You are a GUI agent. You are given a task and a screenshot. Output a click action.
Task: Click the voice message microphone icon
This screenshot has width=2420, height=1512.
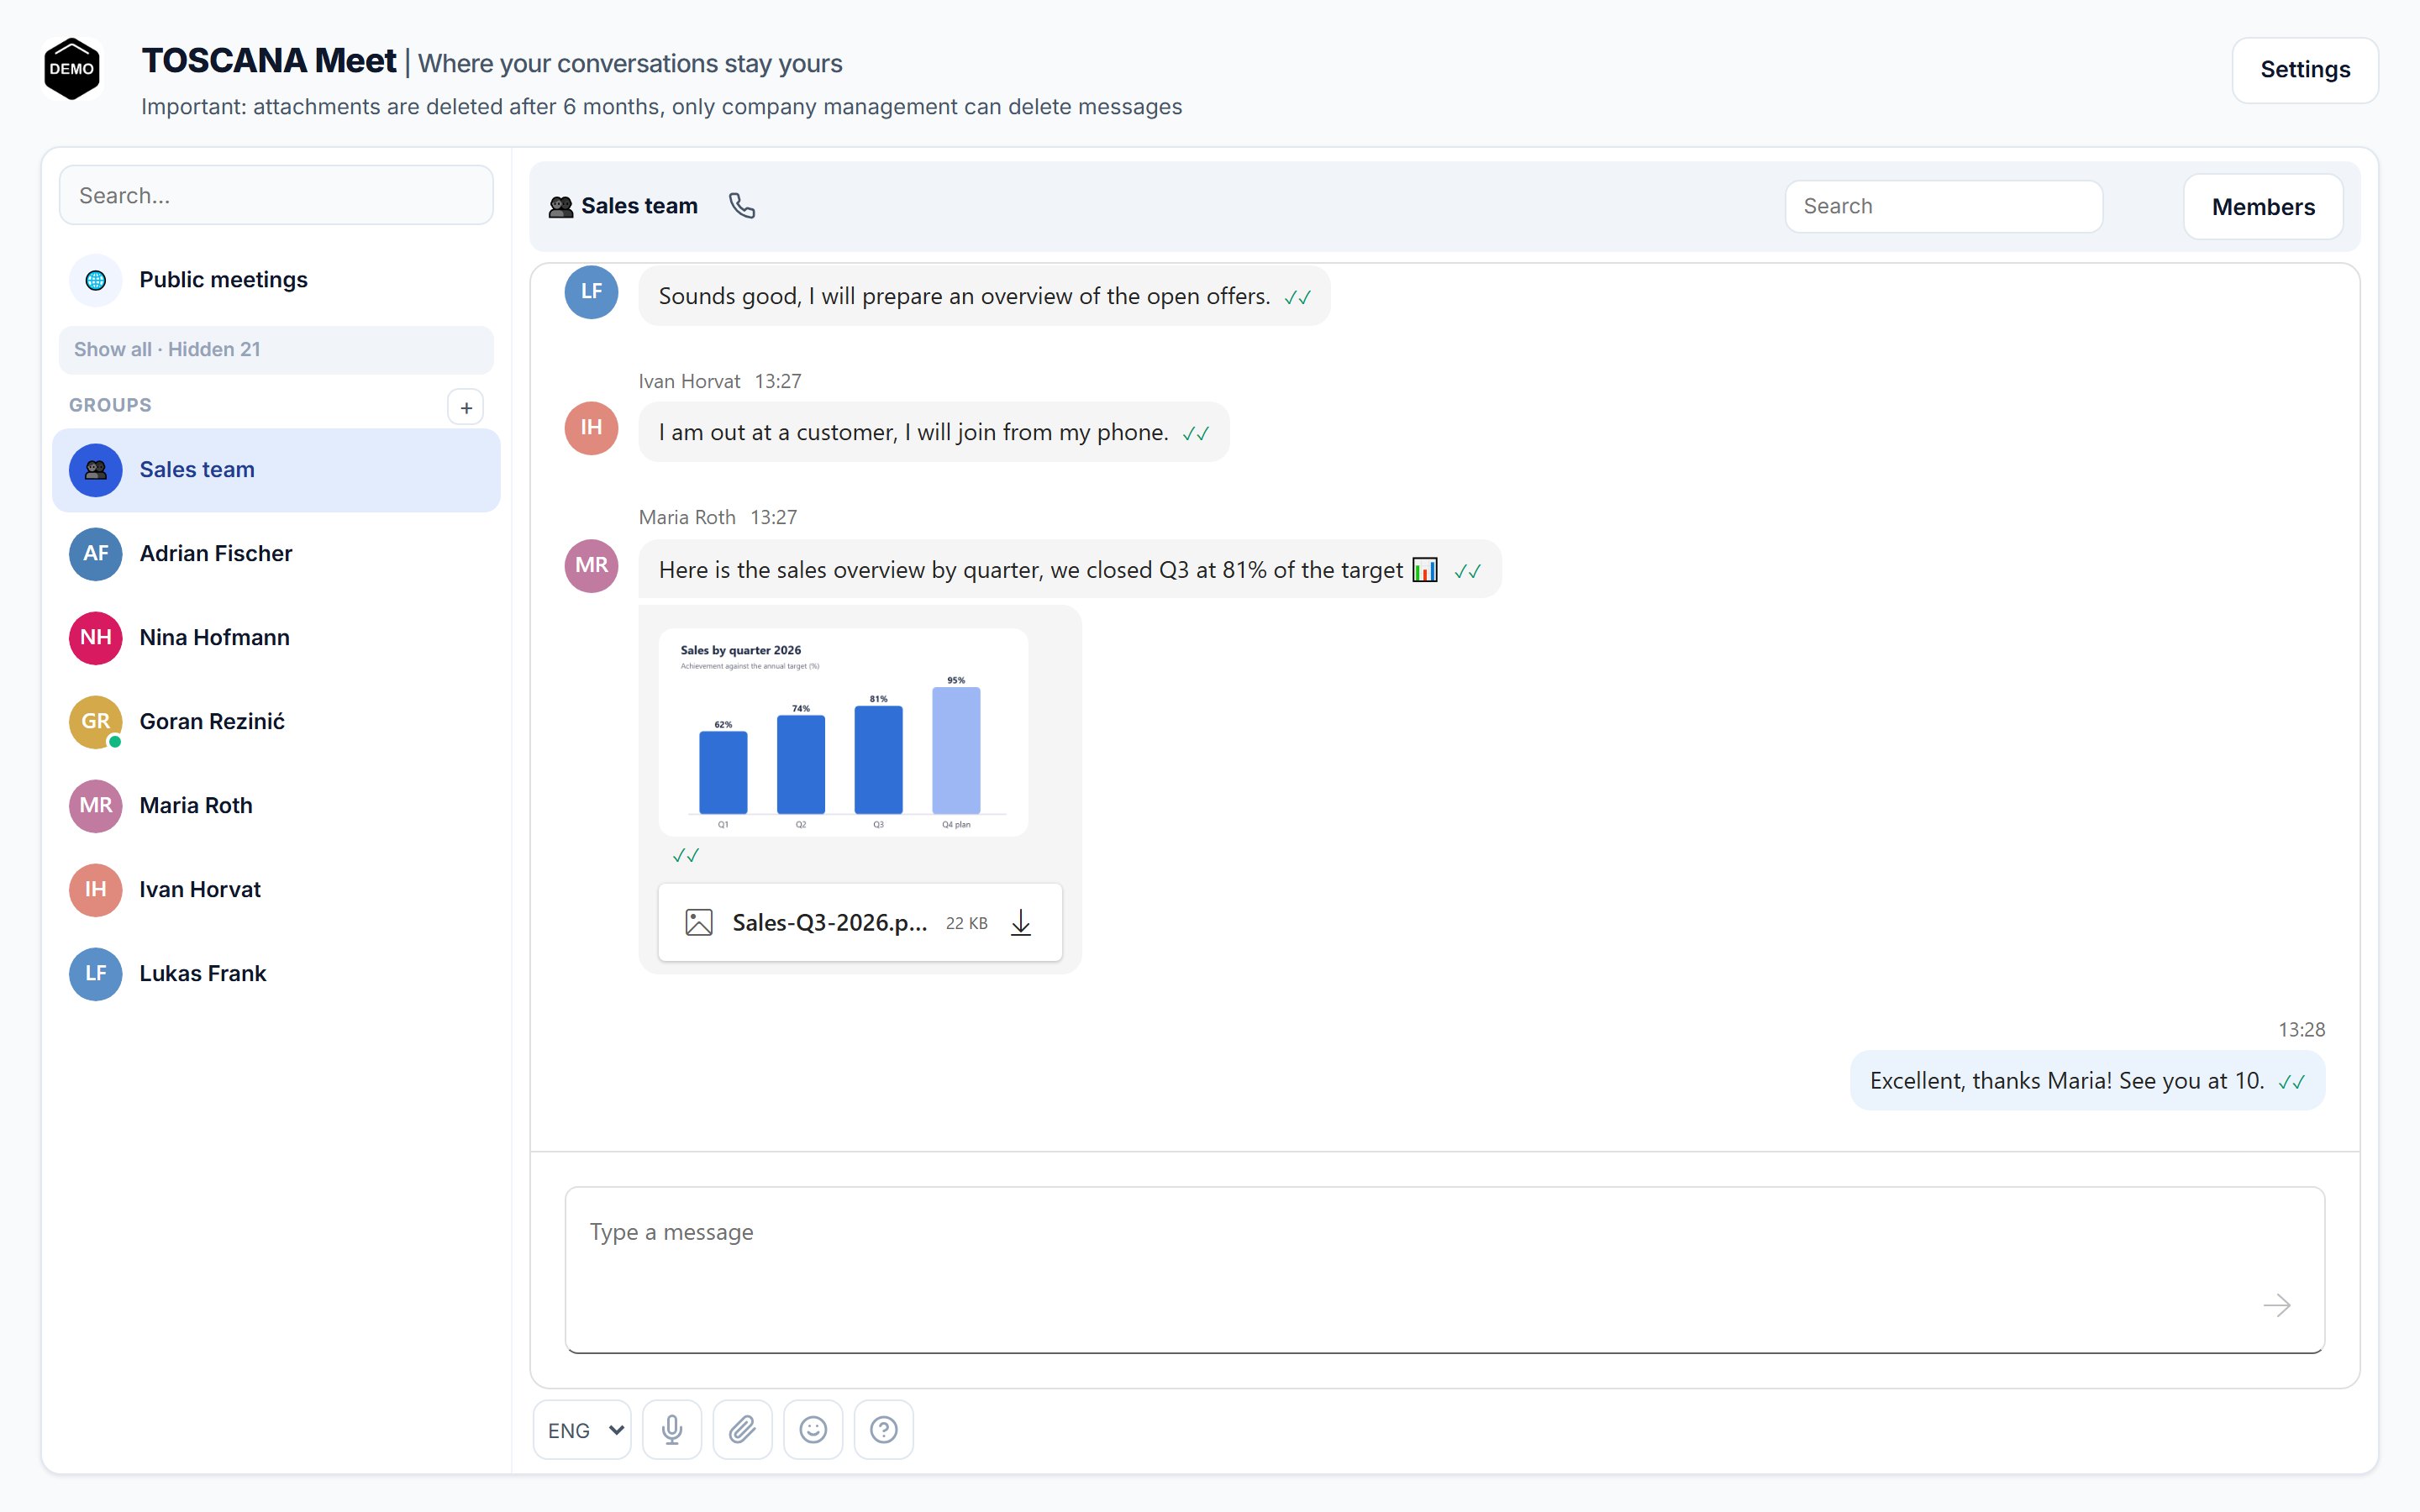[672, 1430]
